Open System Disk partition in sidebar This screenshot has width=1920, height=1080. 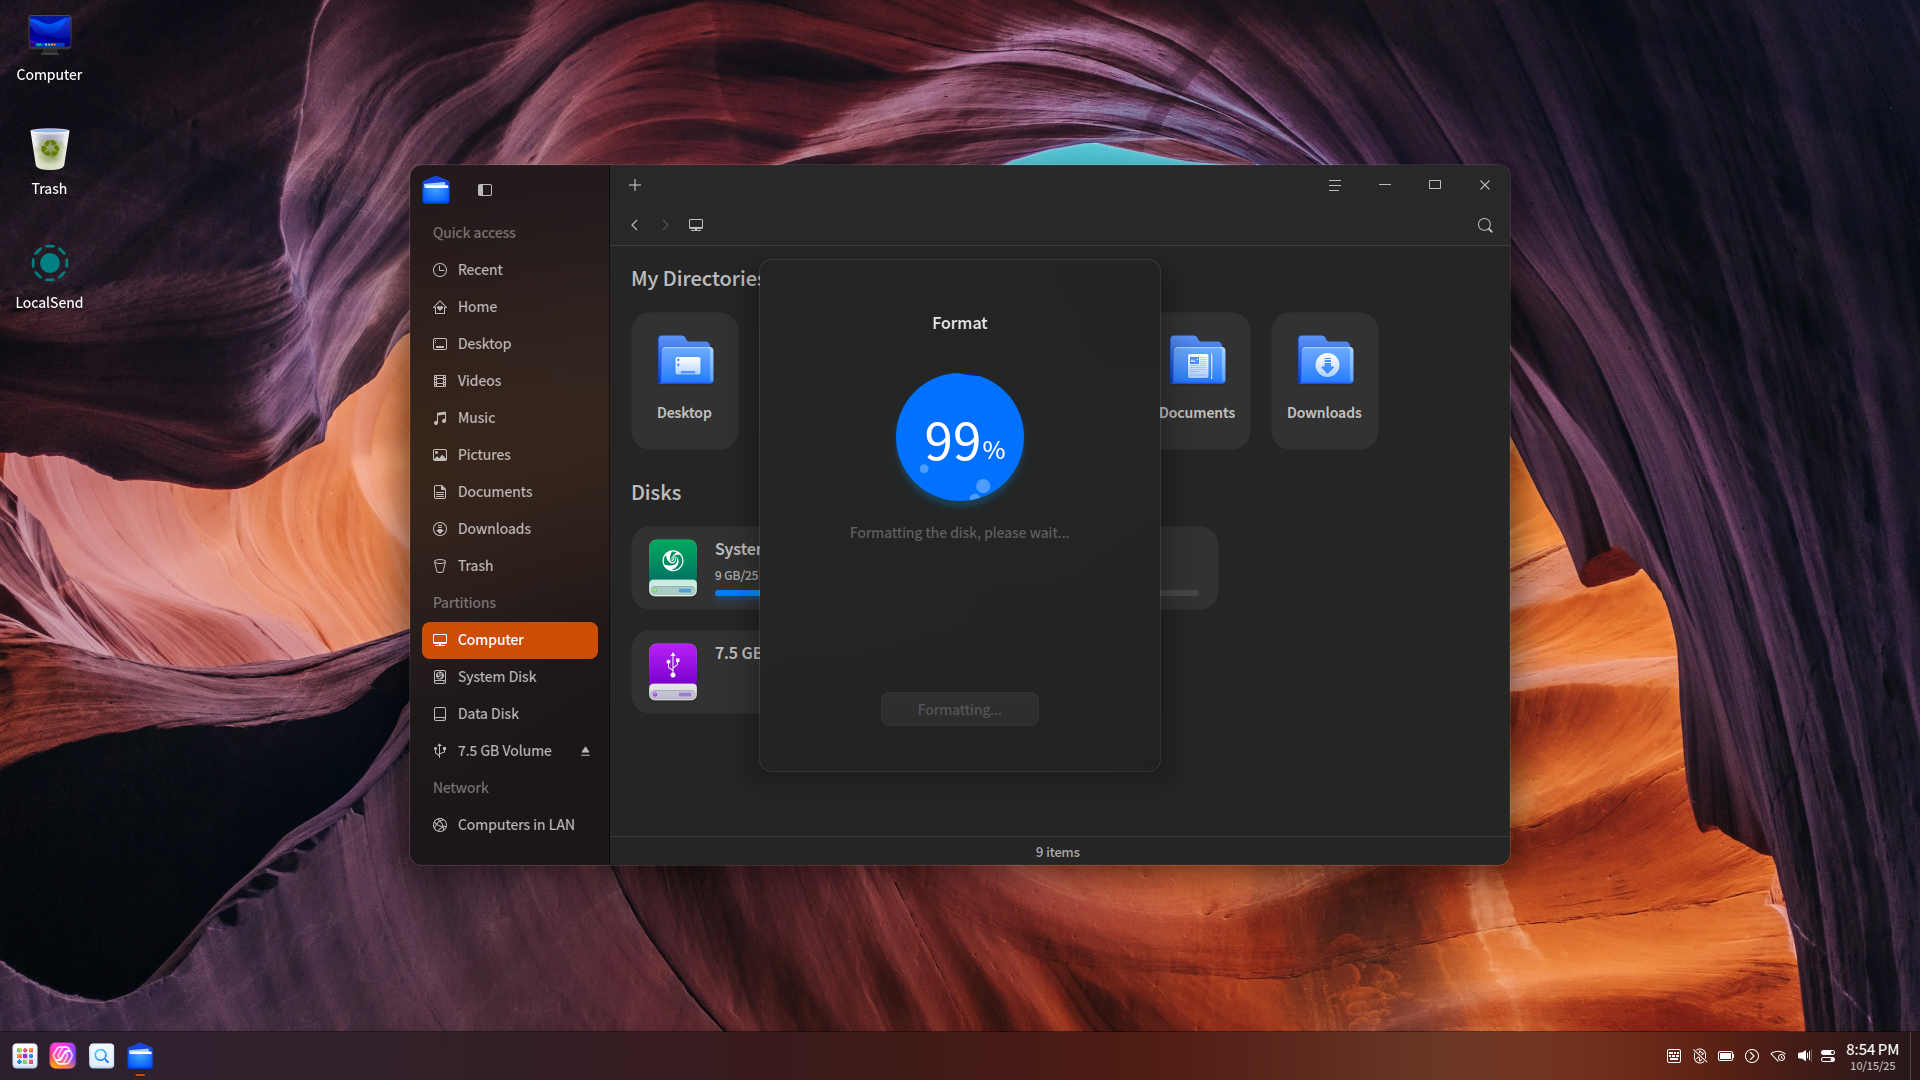point(496,677)
